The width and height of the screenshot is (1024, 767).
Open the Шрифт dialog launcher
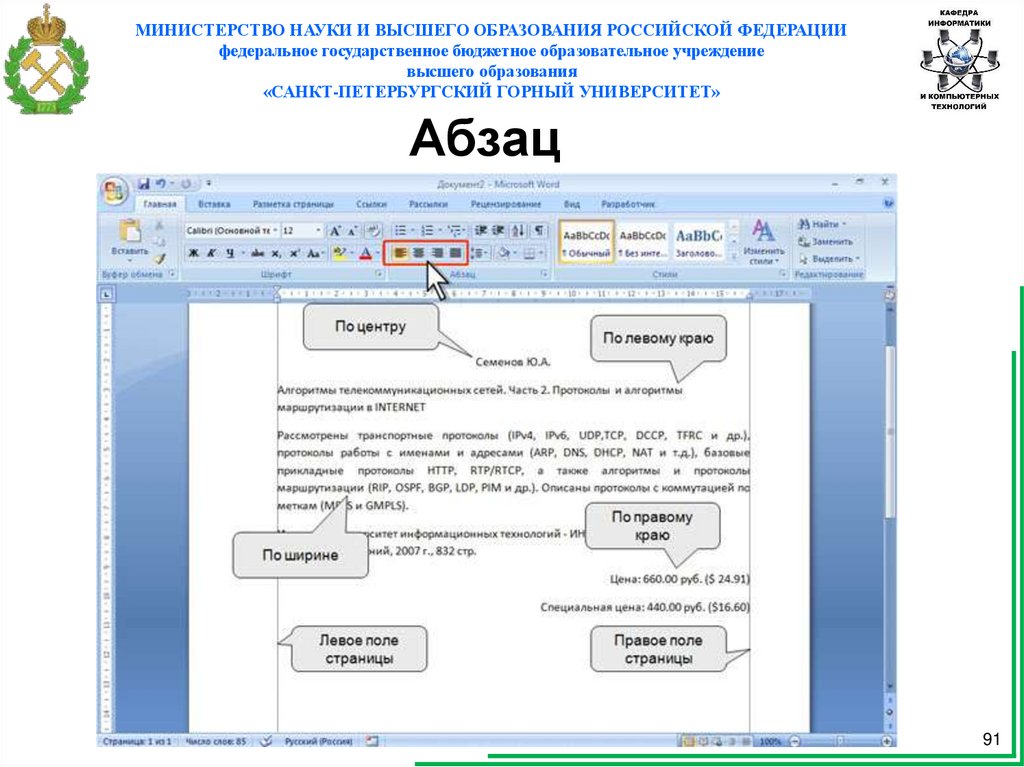click(379, 275)
